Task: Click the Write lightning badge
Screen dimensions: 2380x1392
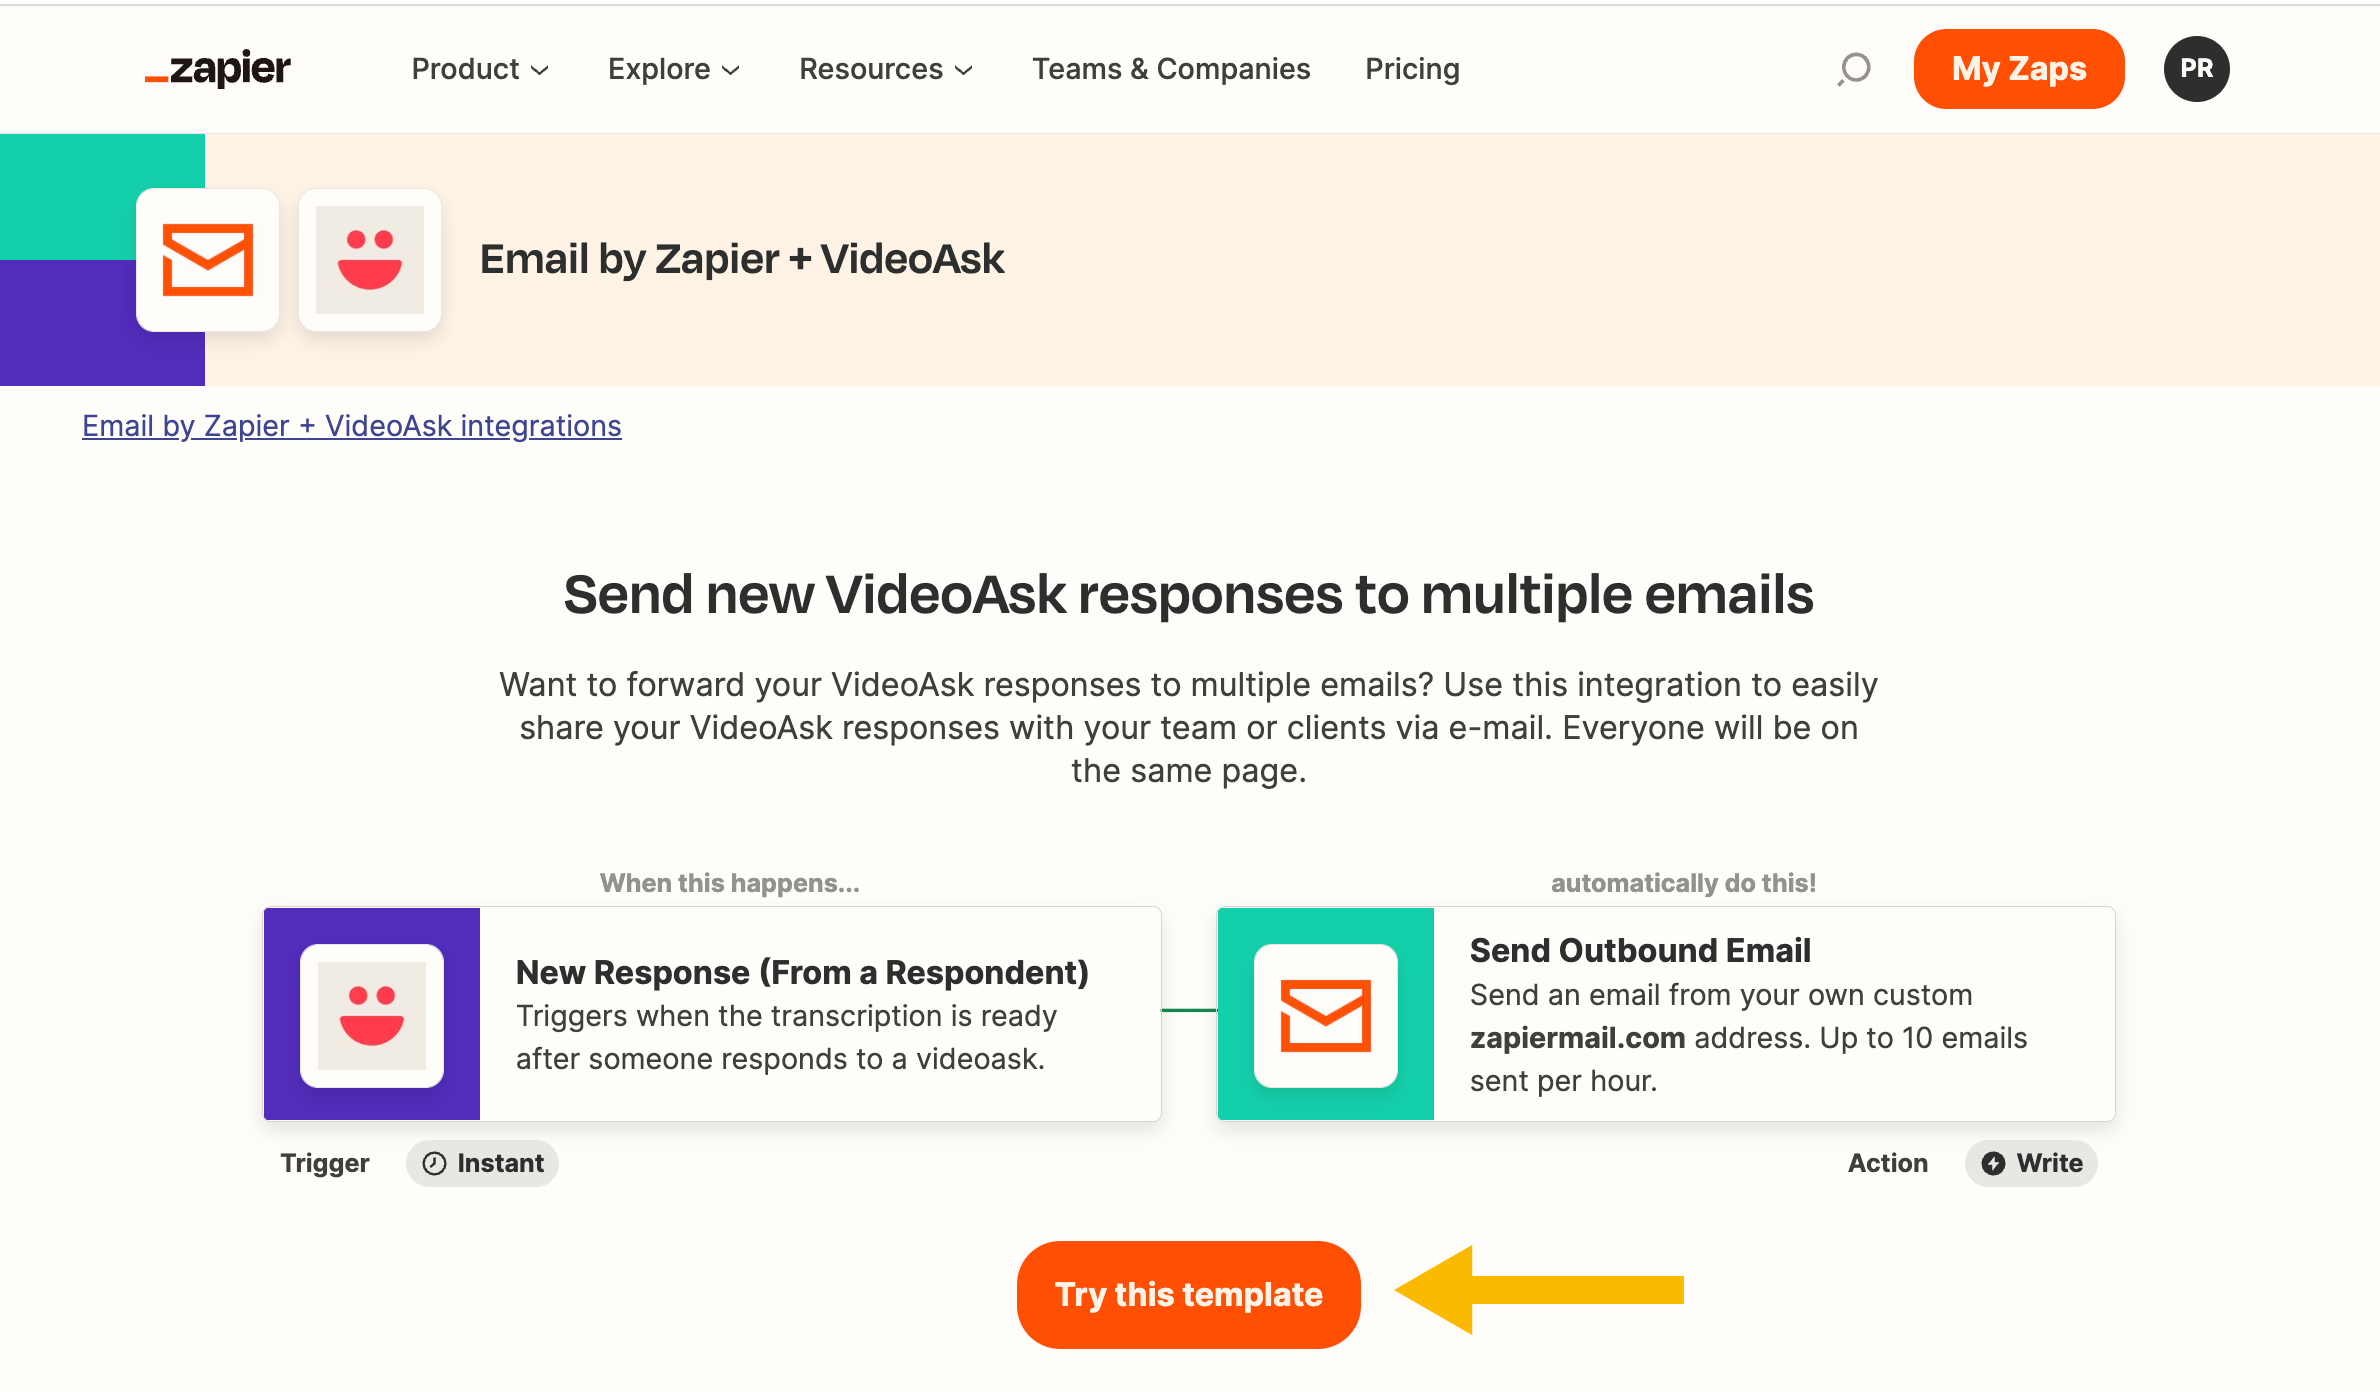Action: coord(2031,1163)
